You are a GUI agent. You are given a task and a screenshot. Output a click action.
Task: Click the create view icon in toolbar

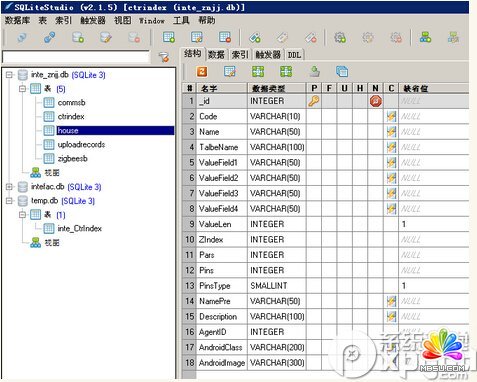(425, 37)
